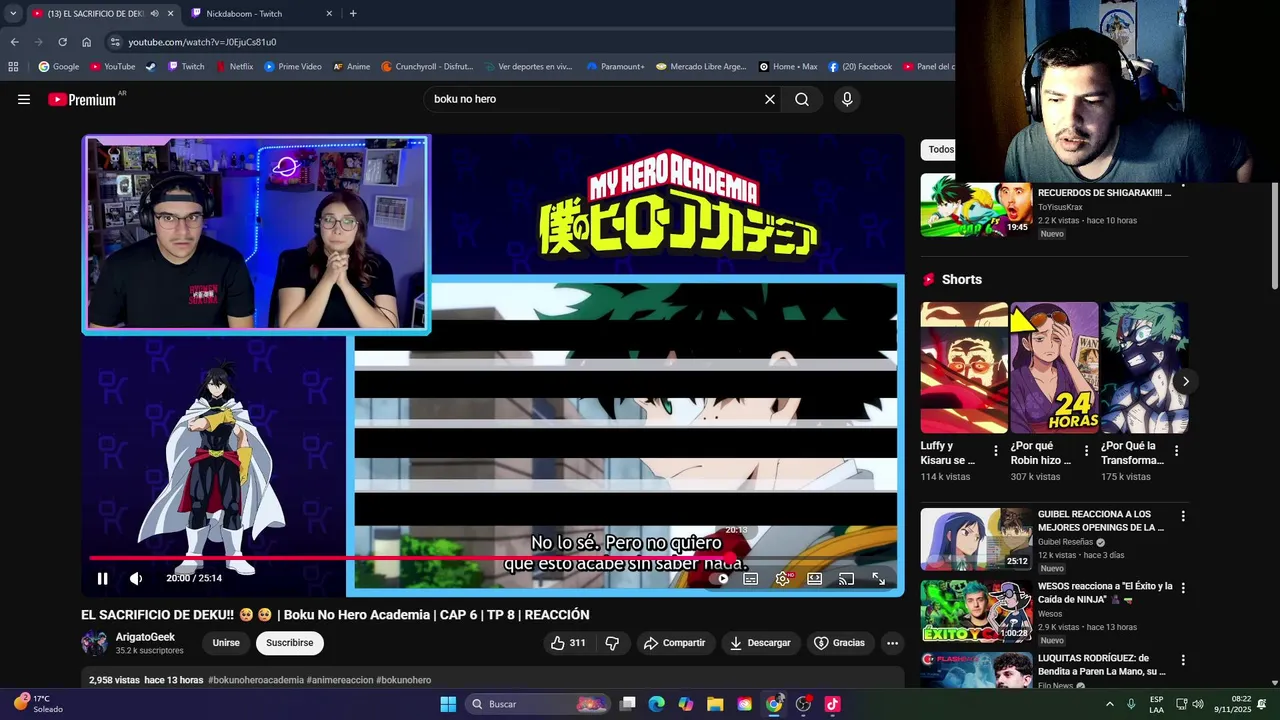Click the Windows Start button
Screen dimensions: 1280x720
click(448, 704)
